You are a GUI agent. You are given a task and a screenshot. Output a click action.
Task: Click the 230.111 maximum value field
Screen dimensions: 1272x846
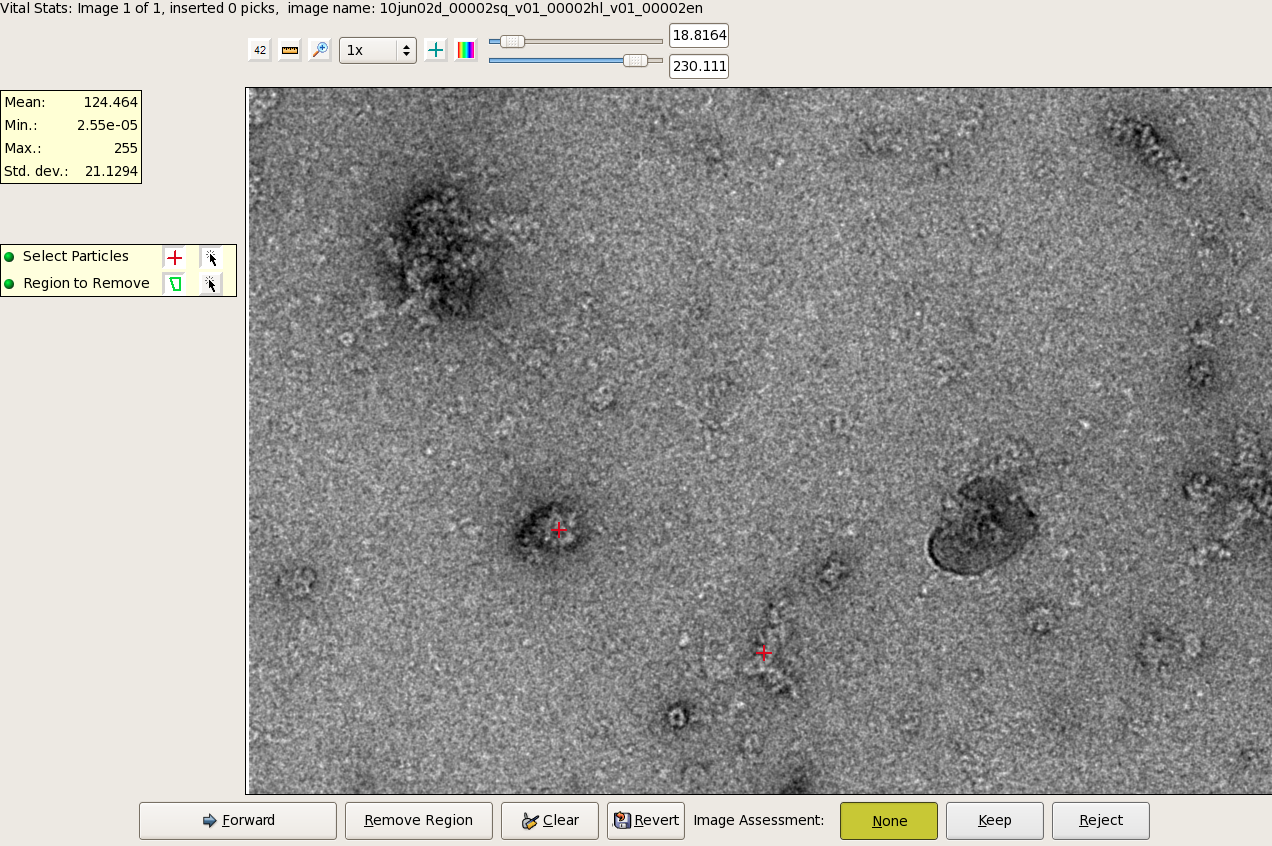pos(698,67)
